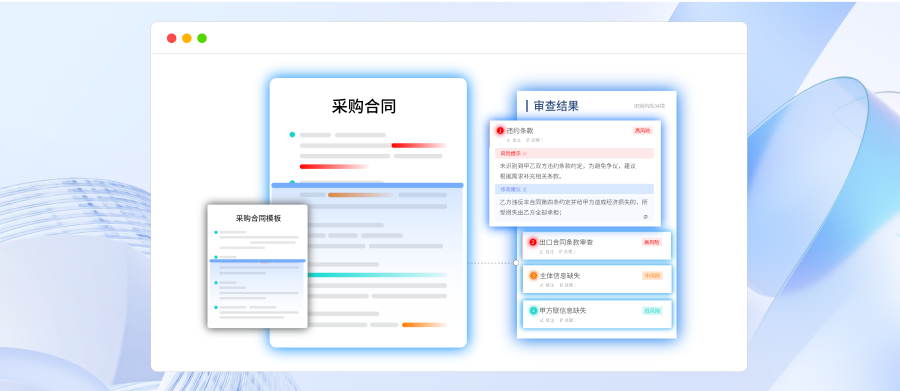Click the 批注 pencil link under 甲方联信息缺失

(x=546, y=320)
